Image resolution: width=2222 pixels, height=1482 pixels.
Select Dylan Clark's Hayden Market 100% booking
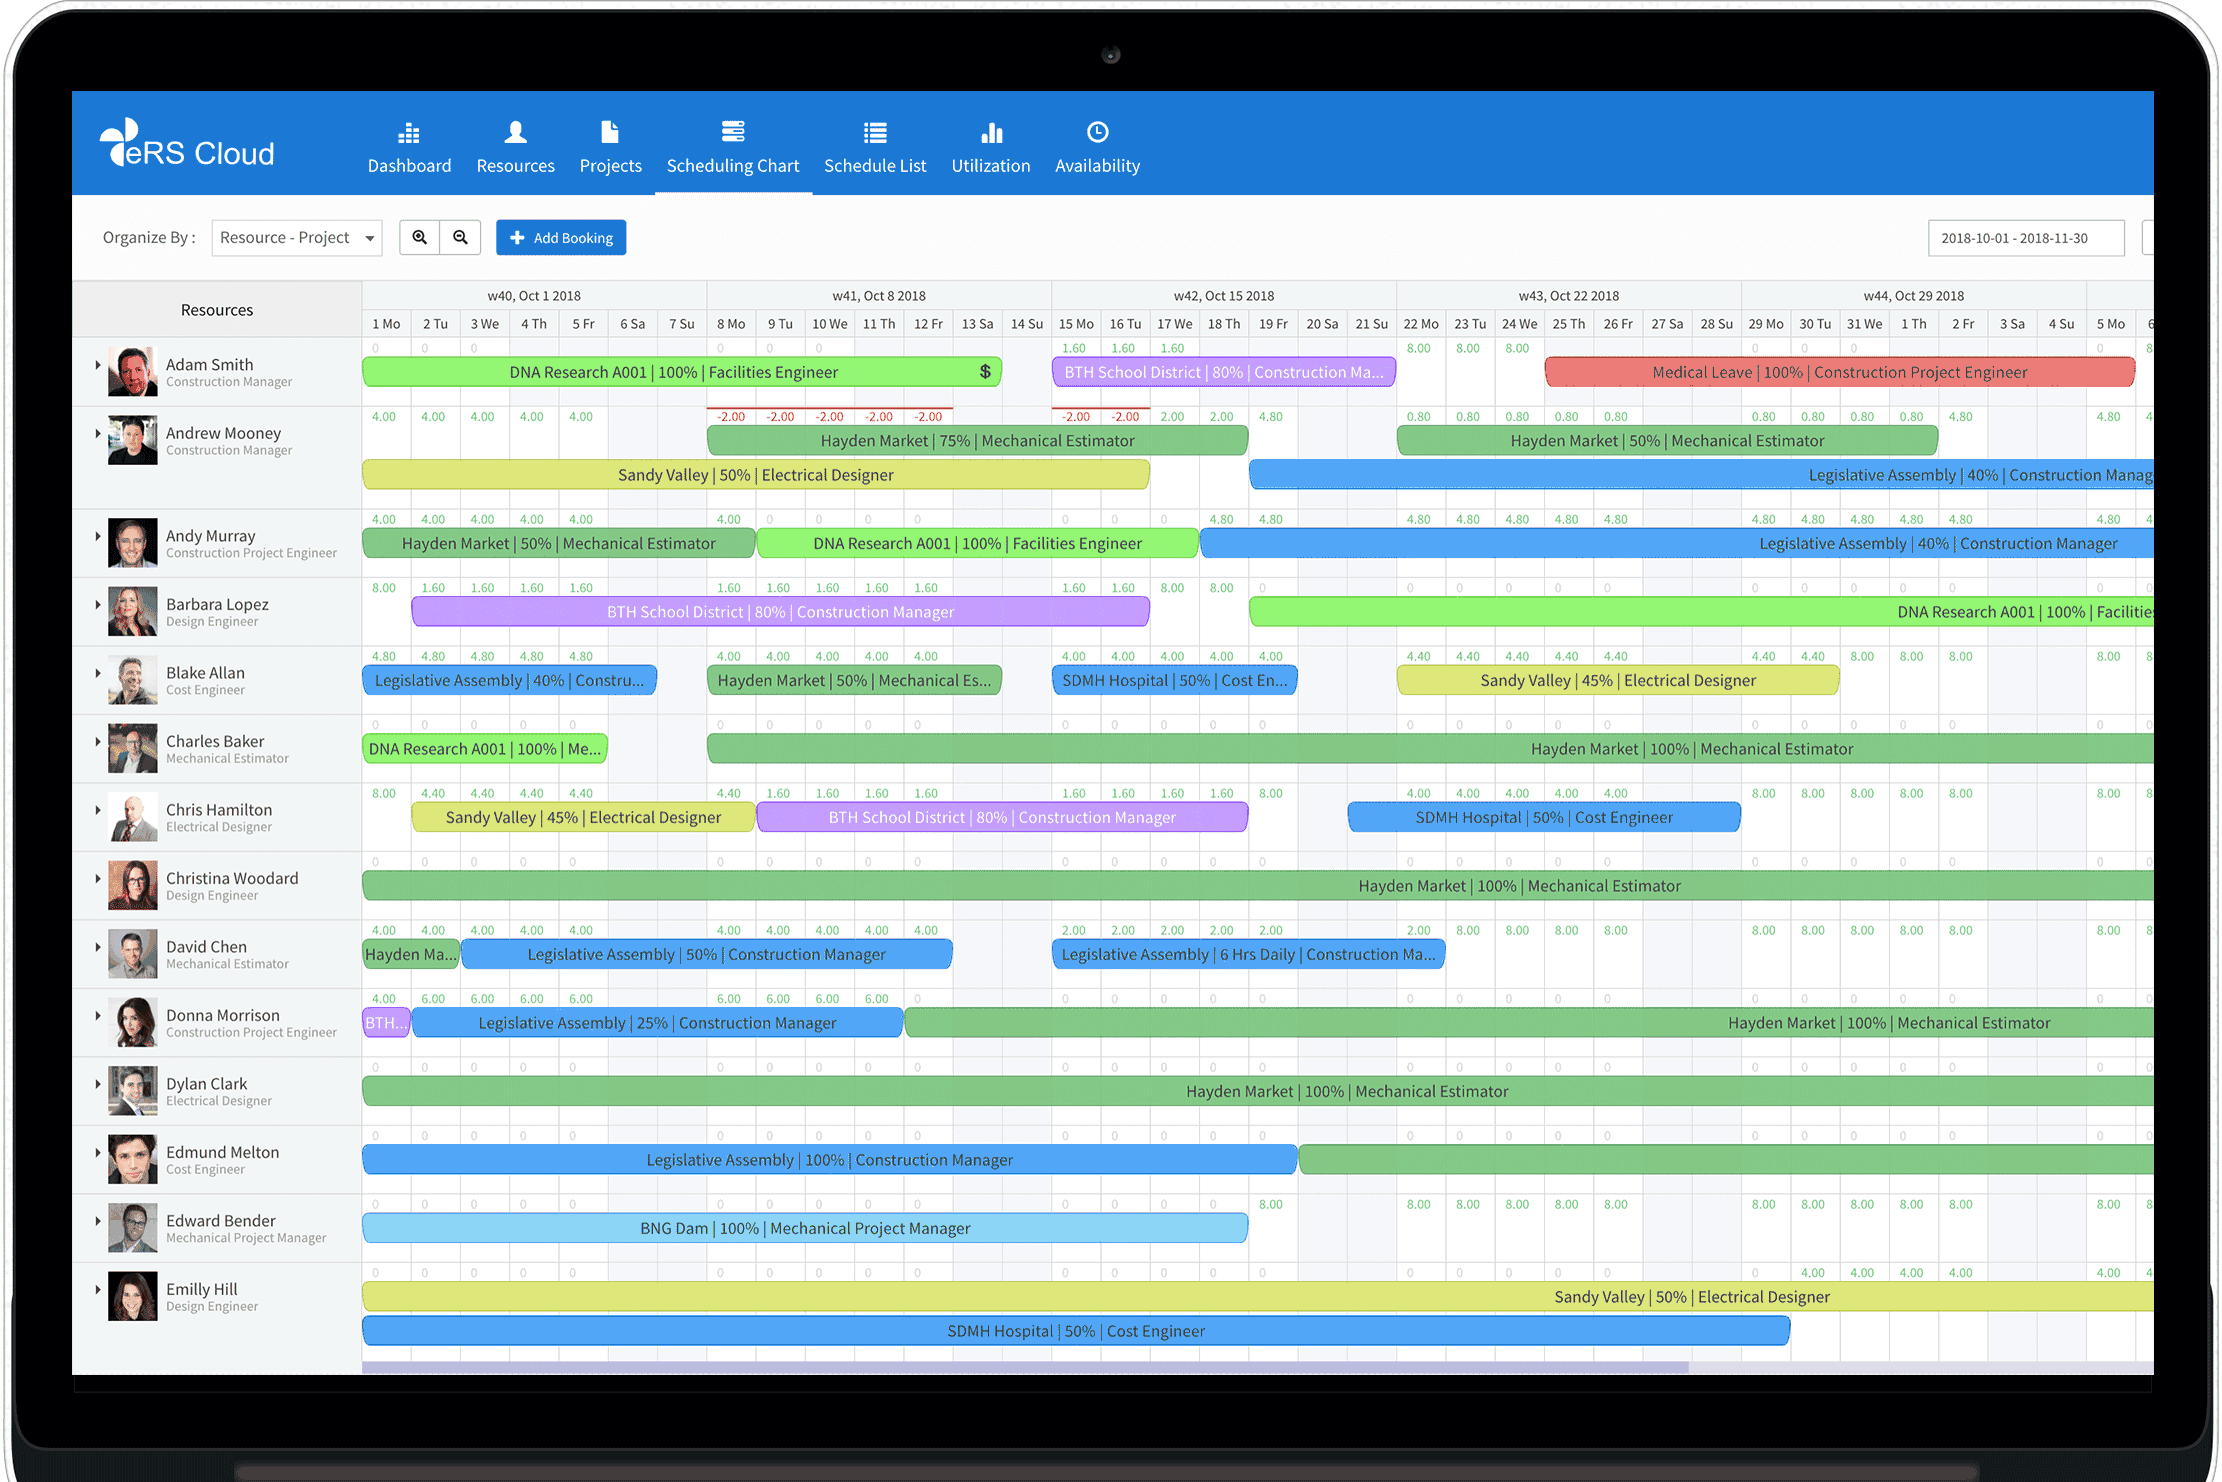(1258, 1091)
